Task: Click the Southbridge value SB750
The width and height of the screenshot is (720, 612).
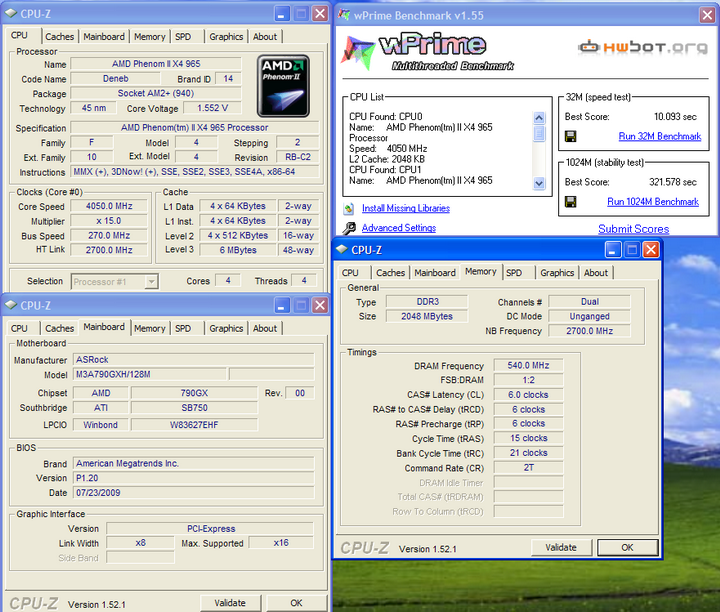Action: (194, 408)
